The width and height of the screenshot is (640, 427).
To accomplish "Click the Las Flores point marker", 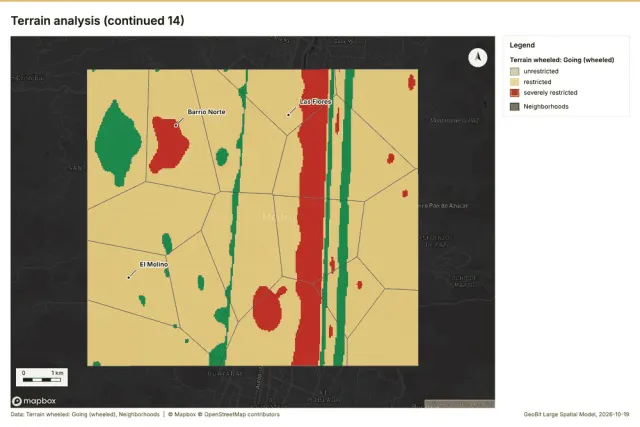I will click(x=288, y=115).
